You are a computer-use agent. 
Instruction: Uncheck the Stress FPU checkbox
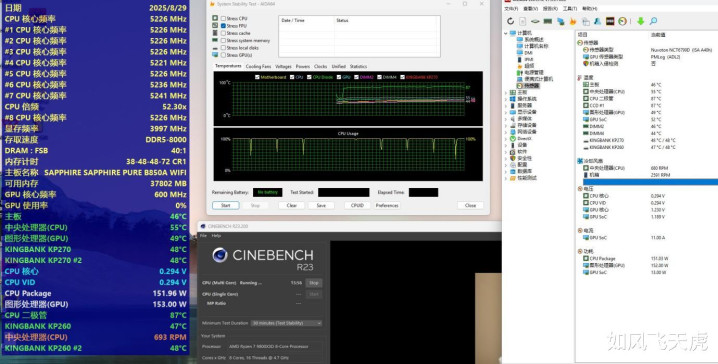click(x=223, y=26)
